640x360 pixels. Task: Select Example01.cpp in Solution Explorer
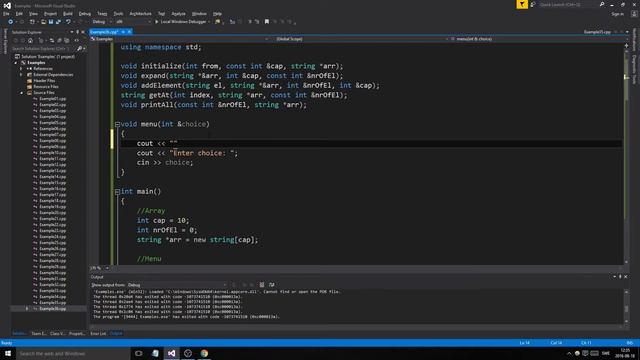[52, 99]
